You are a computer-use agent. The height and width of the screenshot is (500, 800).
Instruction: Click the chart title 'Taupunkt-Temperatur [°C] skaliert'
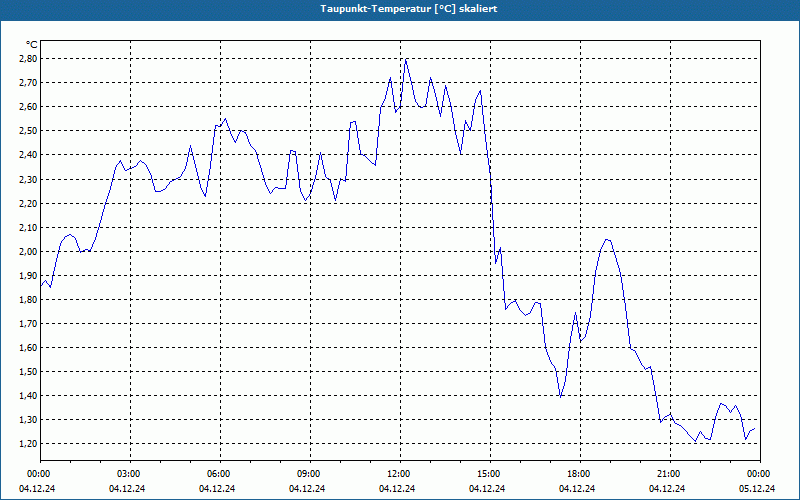409,9
